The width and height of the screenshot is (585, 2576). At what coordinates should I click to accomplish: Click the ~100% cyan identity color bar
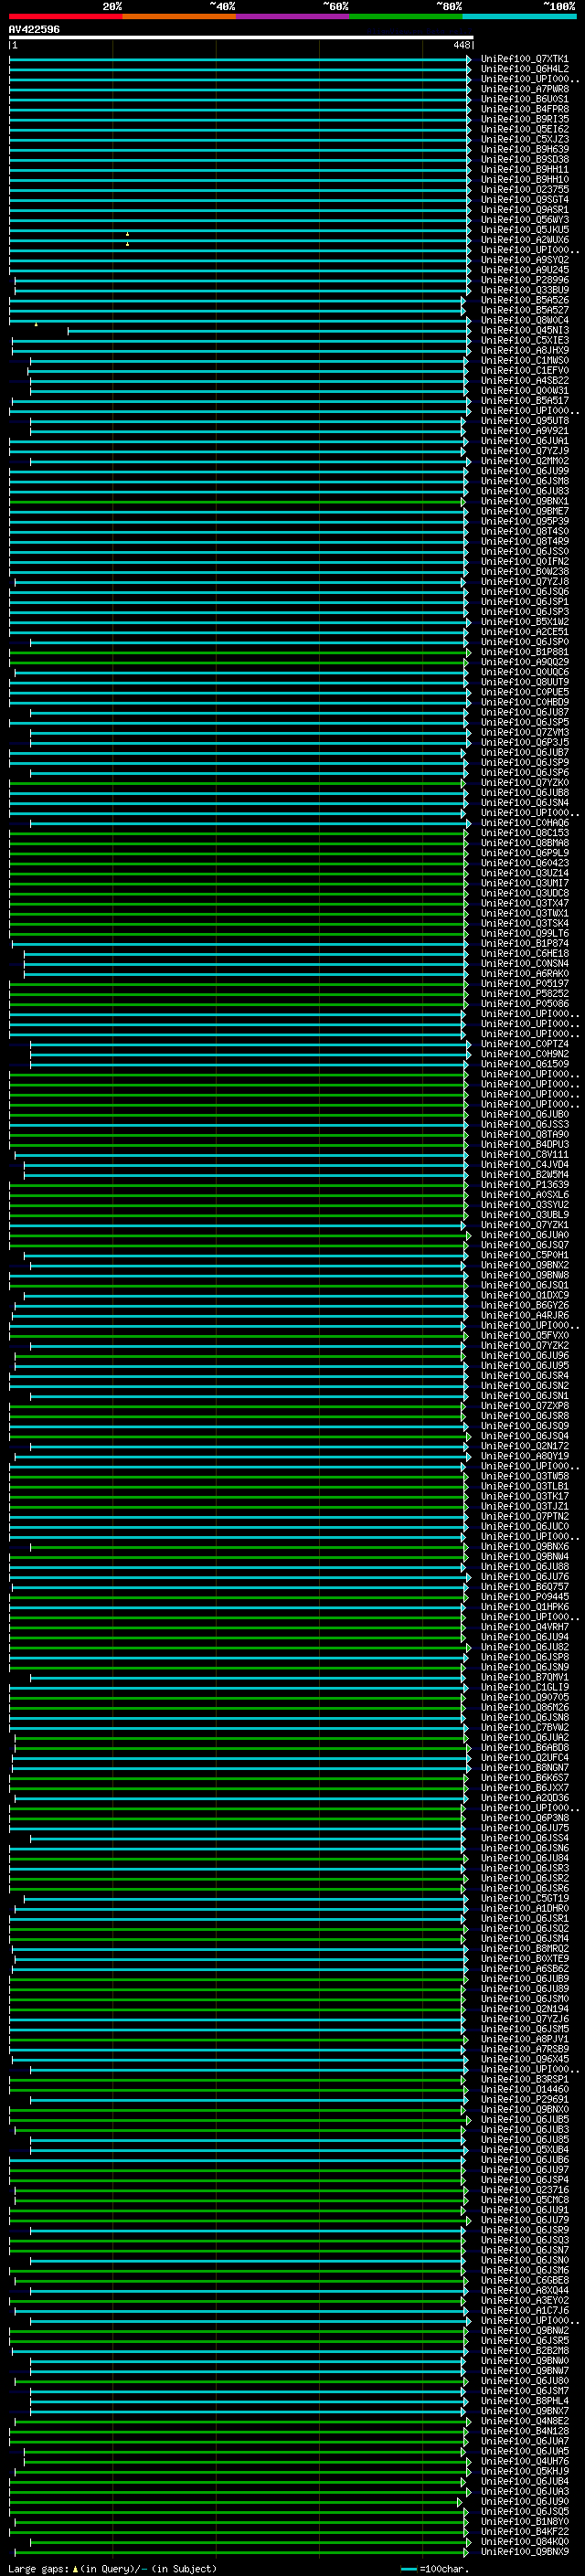click(x=519, y=16)
